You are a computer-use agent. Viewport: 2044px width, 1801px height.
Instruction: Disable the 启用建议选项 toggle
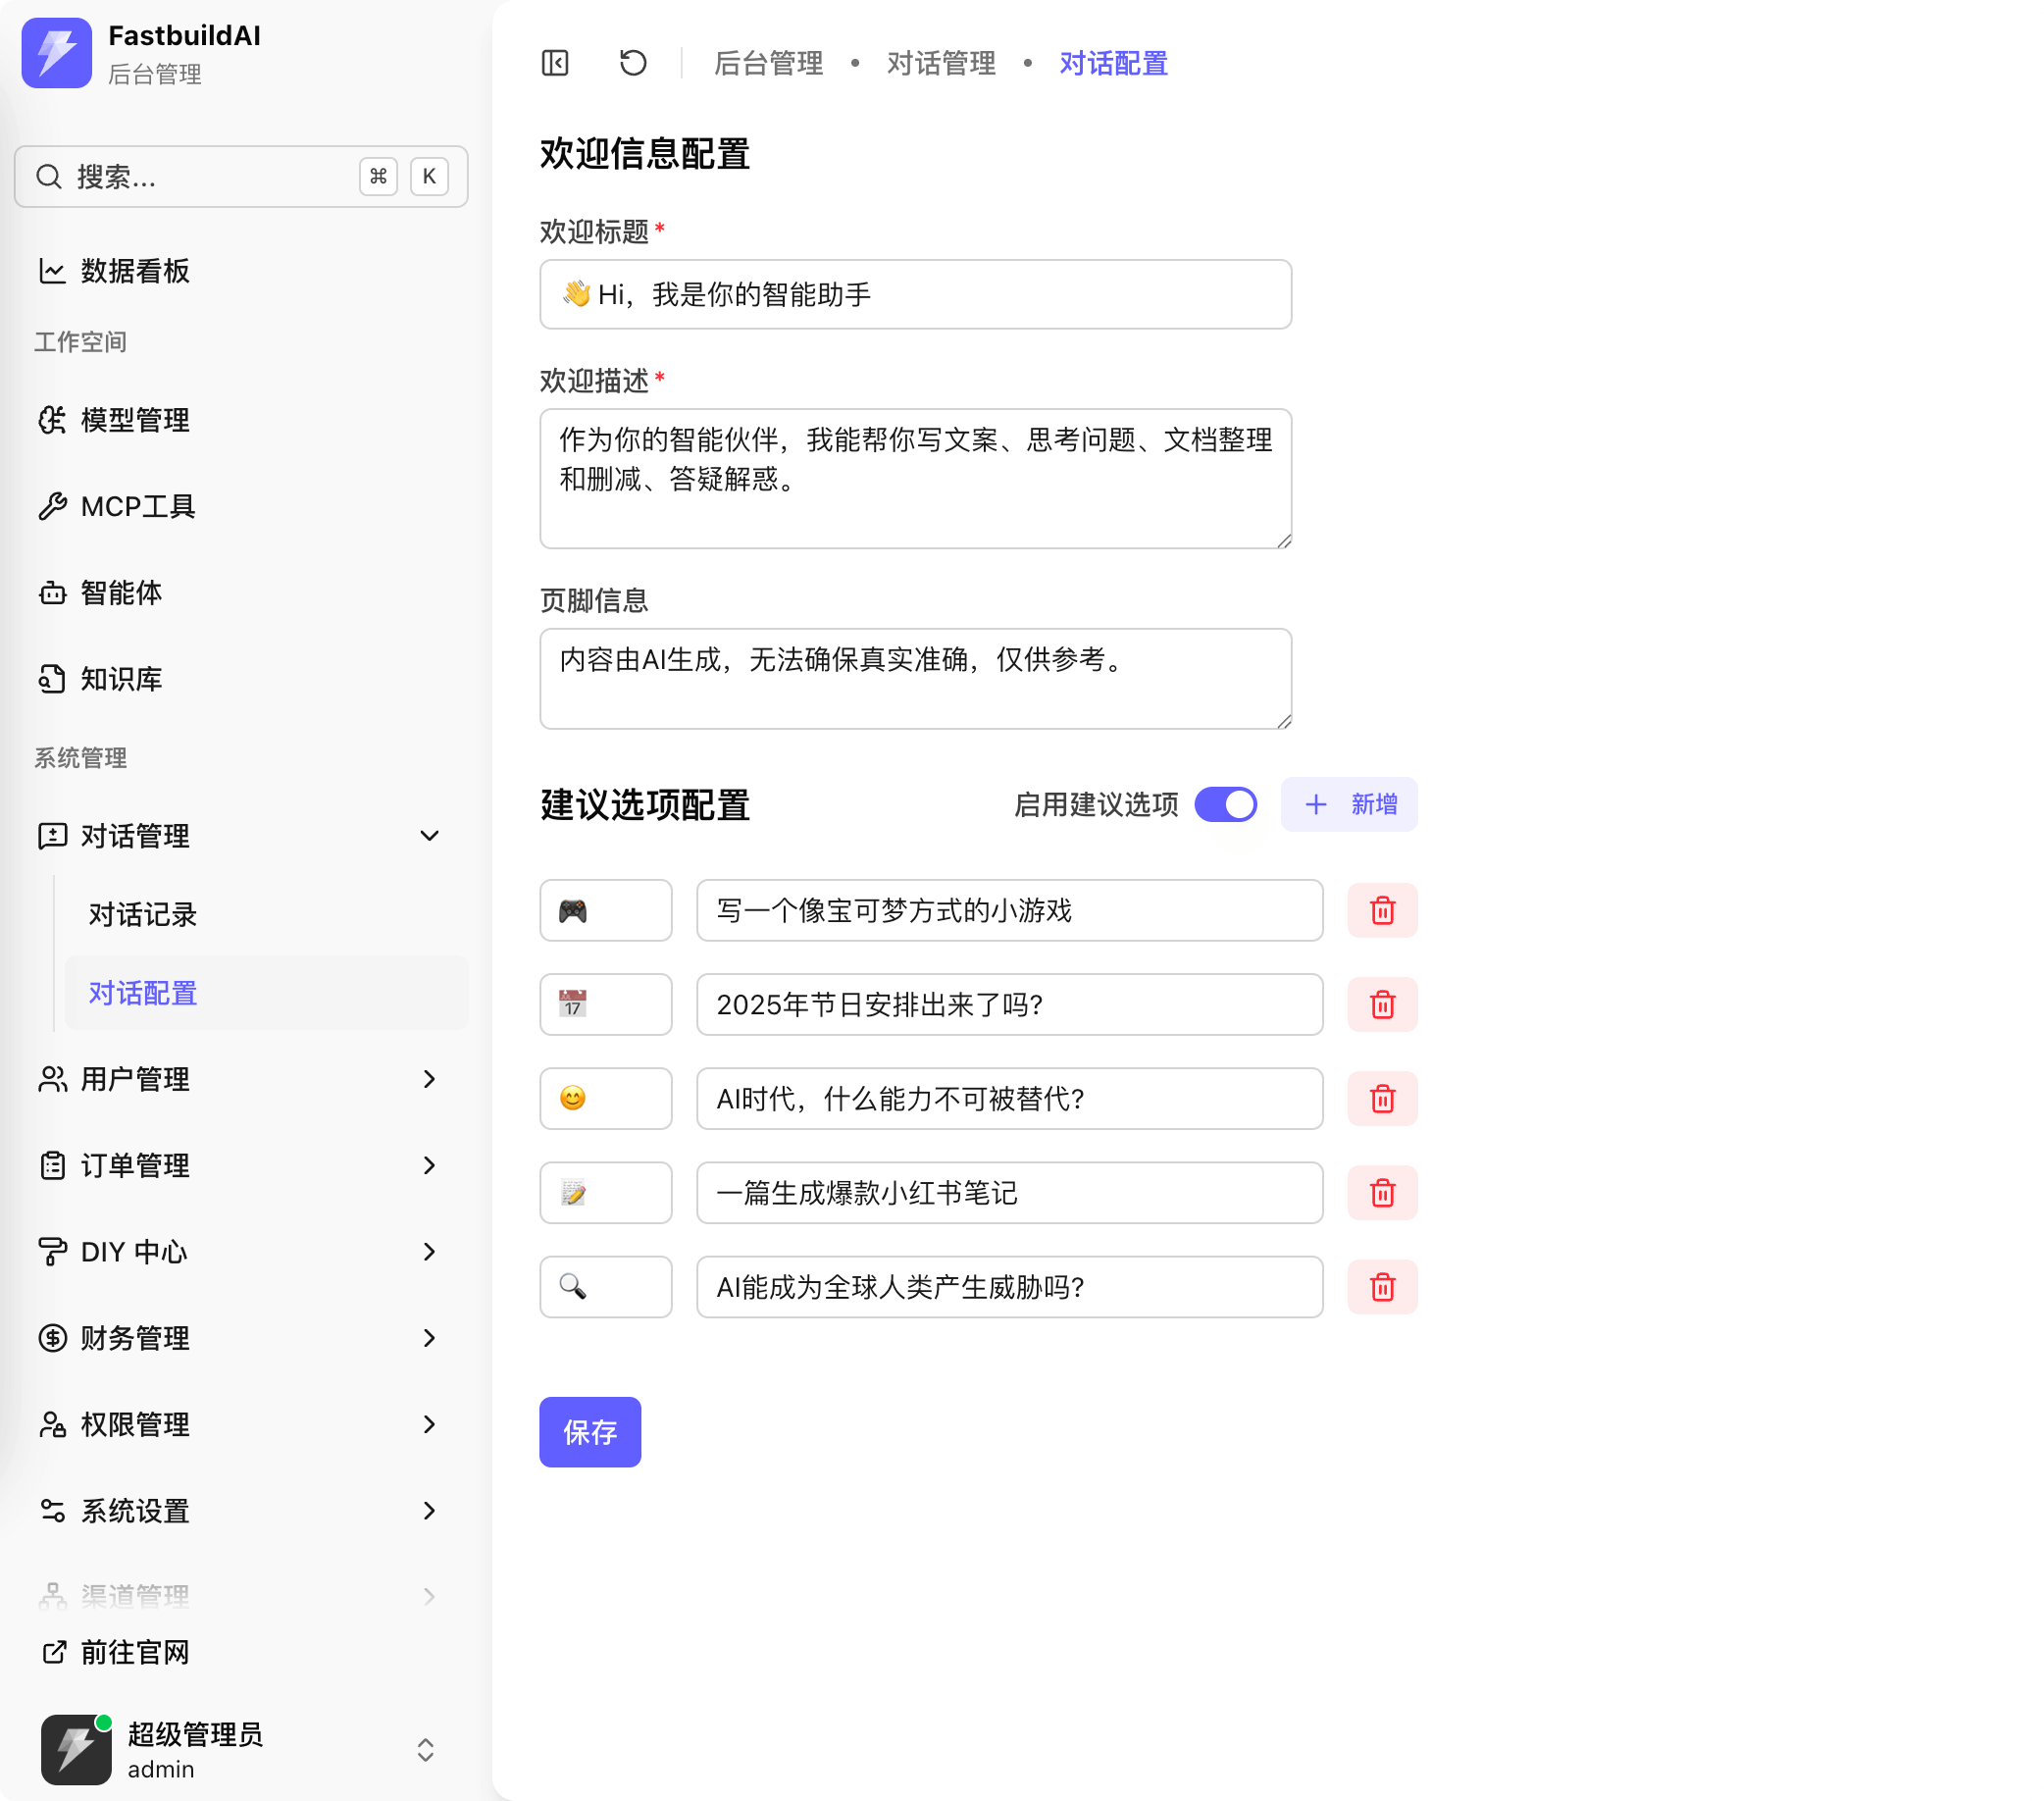(x=1225, y=804)
